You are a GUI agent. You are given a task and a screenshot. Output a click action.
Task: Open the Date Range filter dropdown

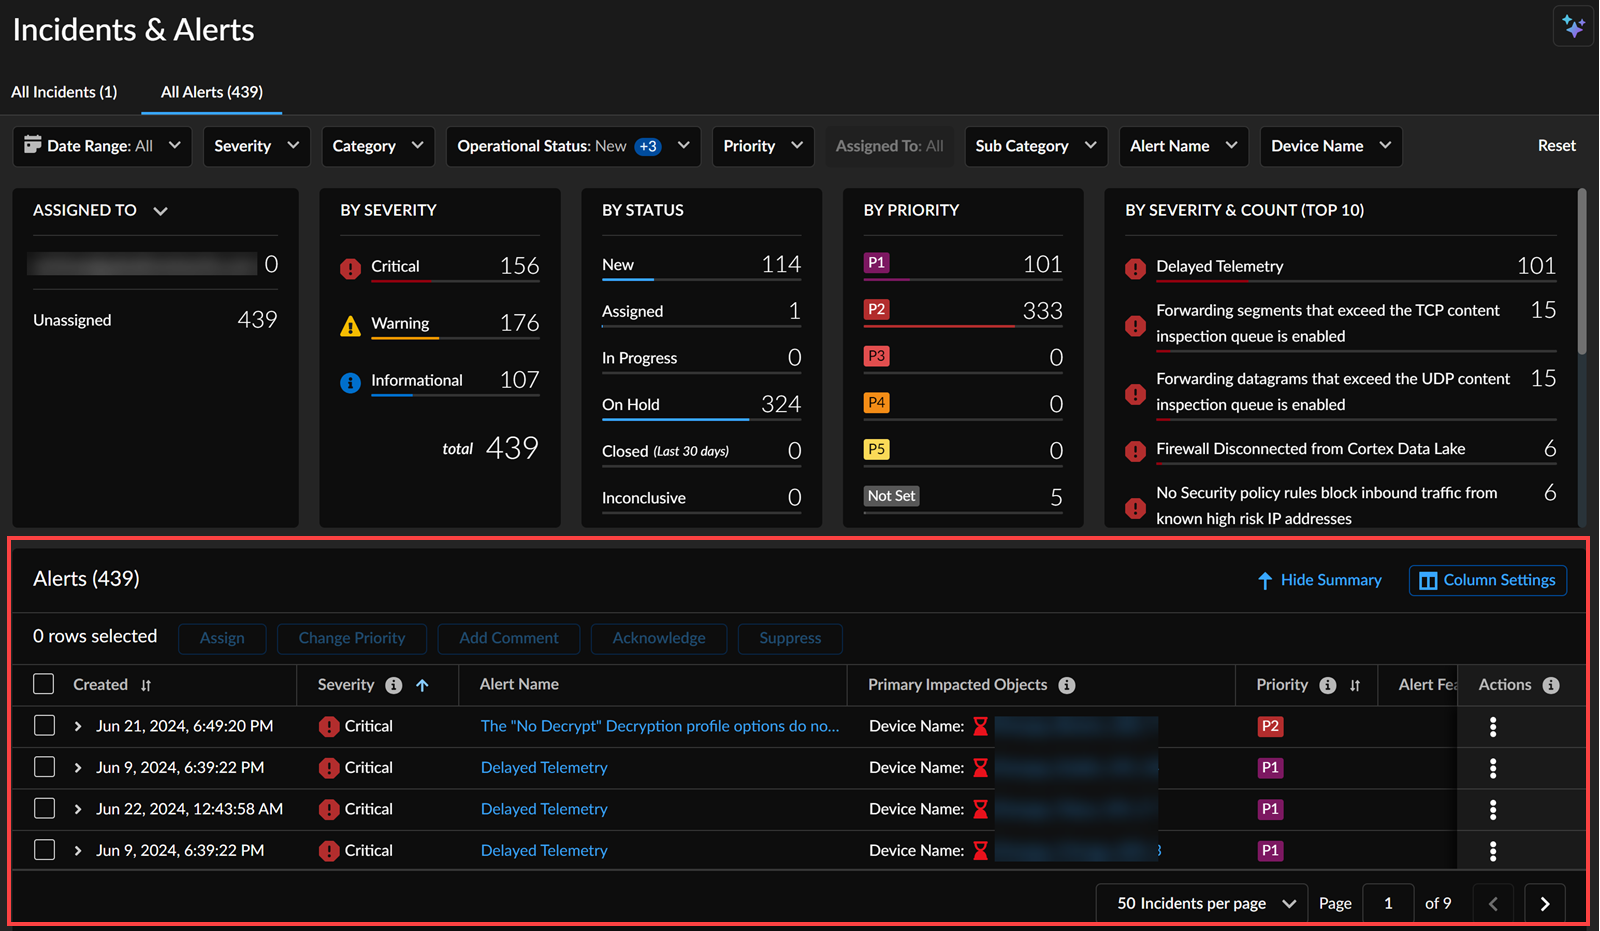click(x=102, y=146)
